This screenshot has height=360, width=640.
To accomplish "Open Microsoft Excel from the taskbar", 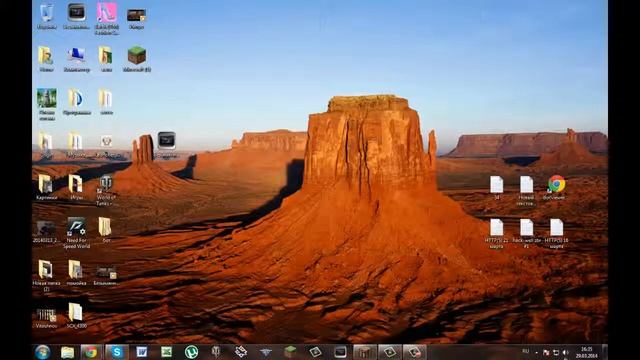I will pyautogui.click(x=166, y=352).
